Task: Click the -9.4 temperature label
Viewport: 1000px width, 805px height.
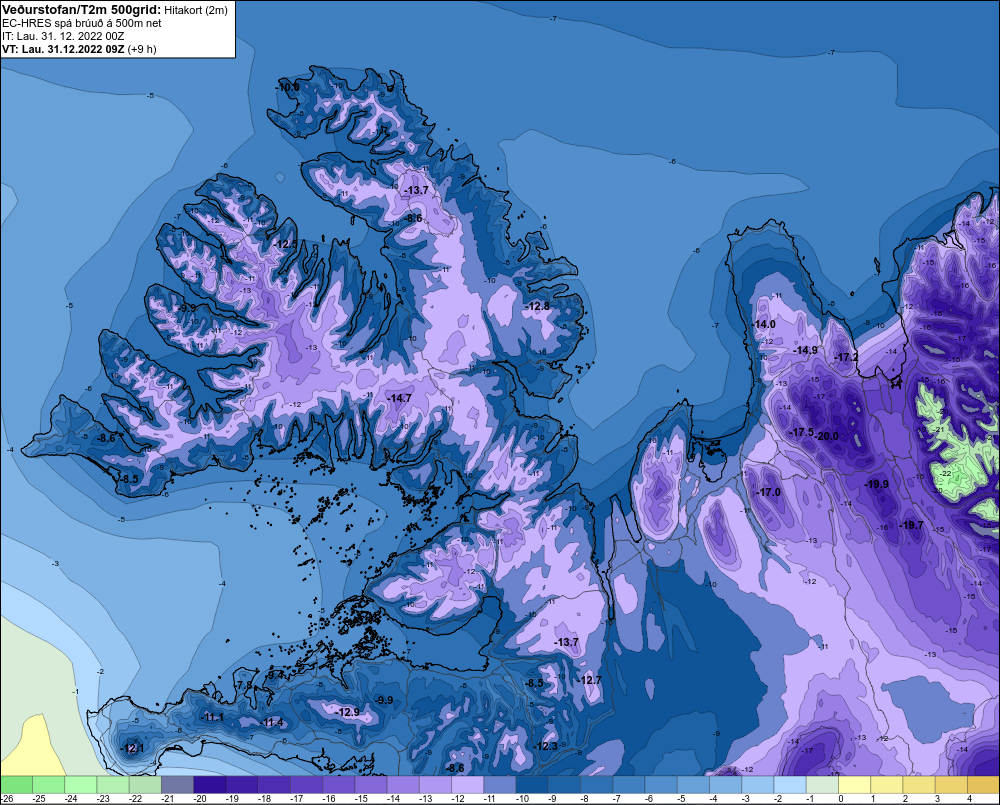Action: pyautogui.click(x=276, y=675)
